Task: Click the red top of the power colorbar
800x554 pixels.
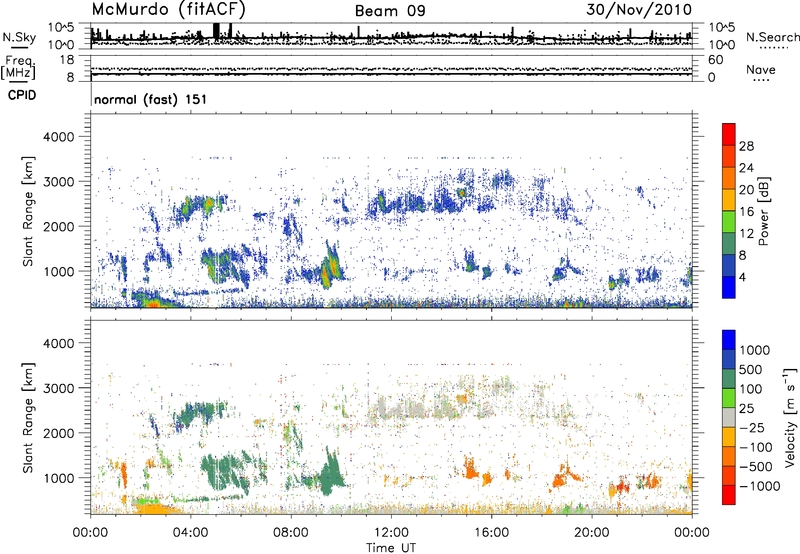Action: point(729,134)
